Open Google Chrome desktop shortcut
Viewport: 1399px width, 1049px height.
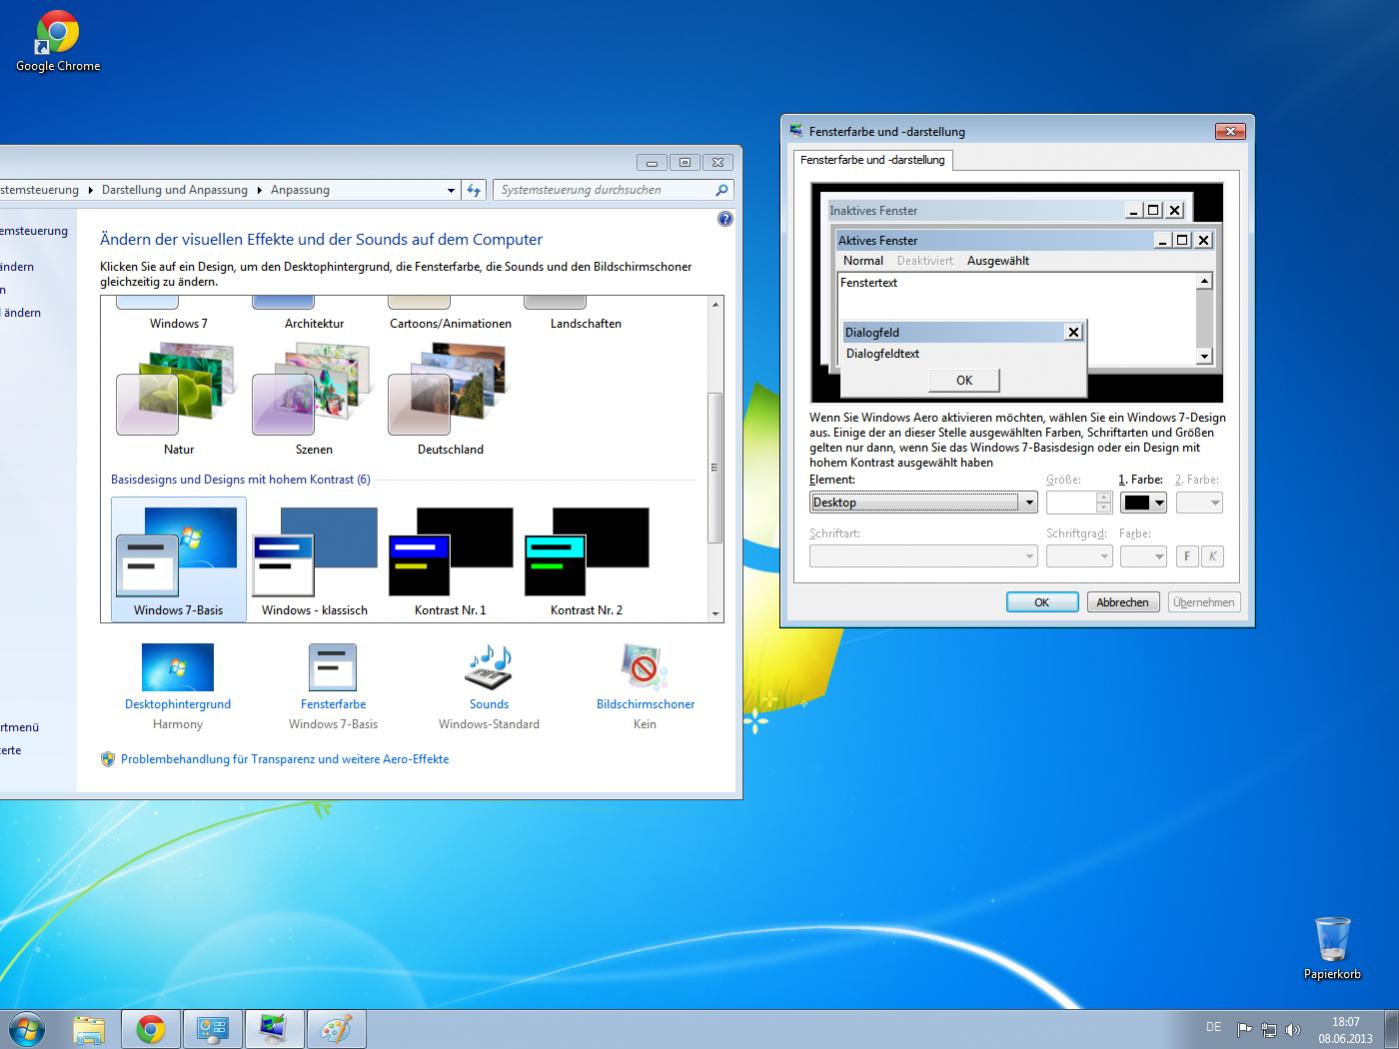click(x=57, y=41)
